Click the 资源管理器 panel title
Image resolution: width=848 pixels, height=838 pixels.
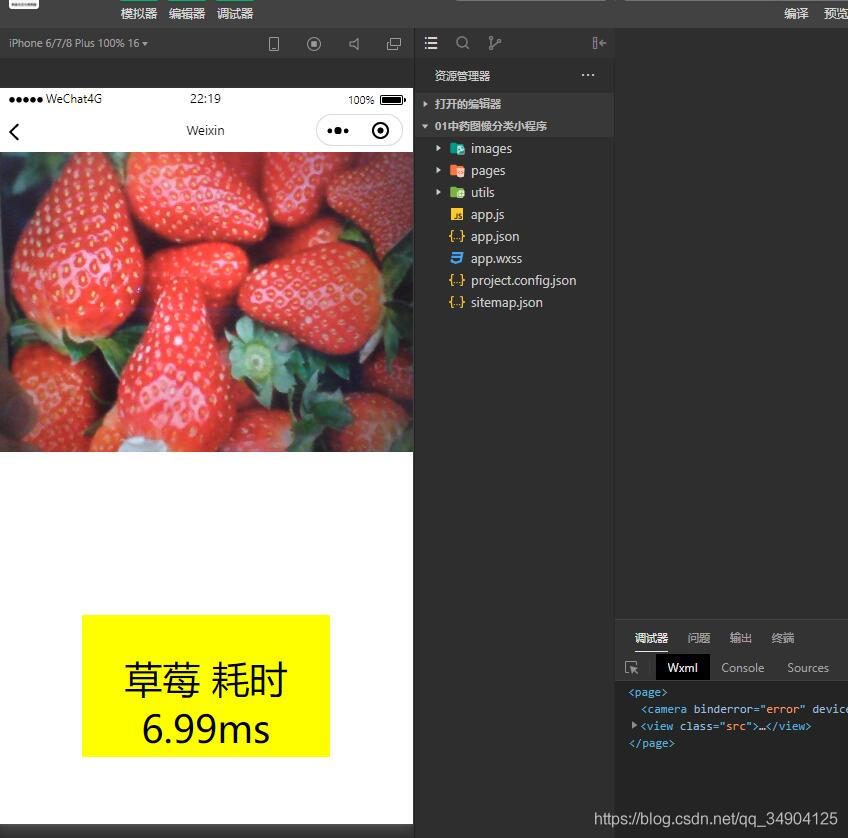[x=462, y=76]
